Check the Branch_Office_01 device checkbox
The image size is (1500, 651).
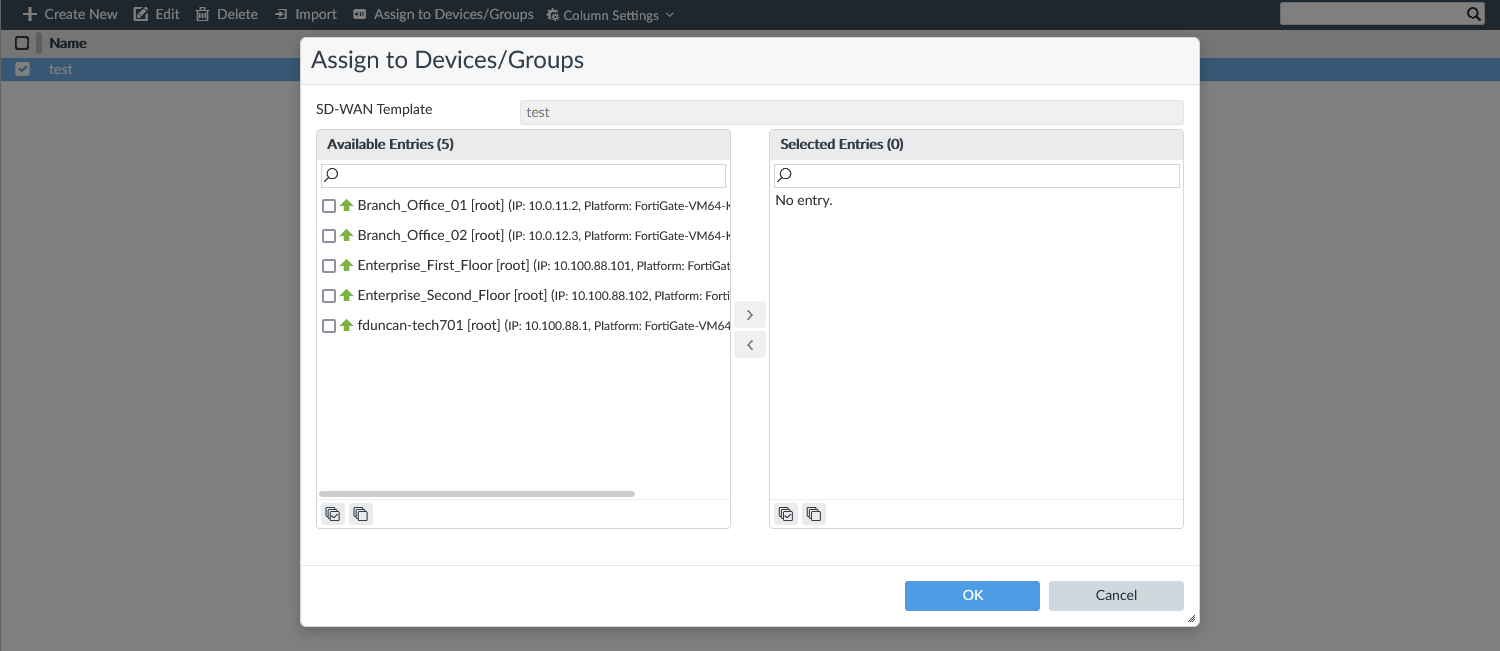[x=329, y=206]
